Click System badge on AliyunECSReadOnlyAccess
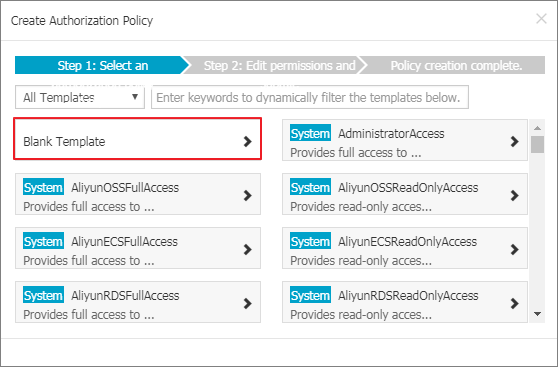Viewport: 558px width, 367px height. [x=310, y=241]
